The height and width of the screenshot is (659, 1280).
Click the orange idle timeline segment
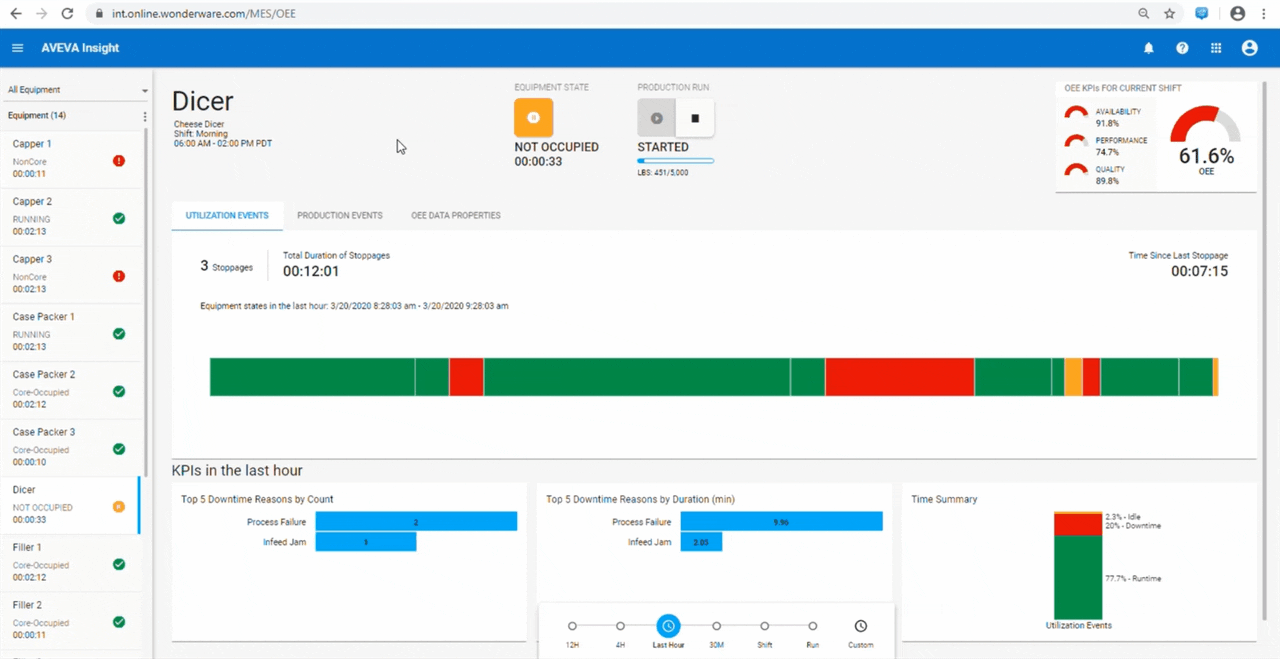click(1073, 377)
